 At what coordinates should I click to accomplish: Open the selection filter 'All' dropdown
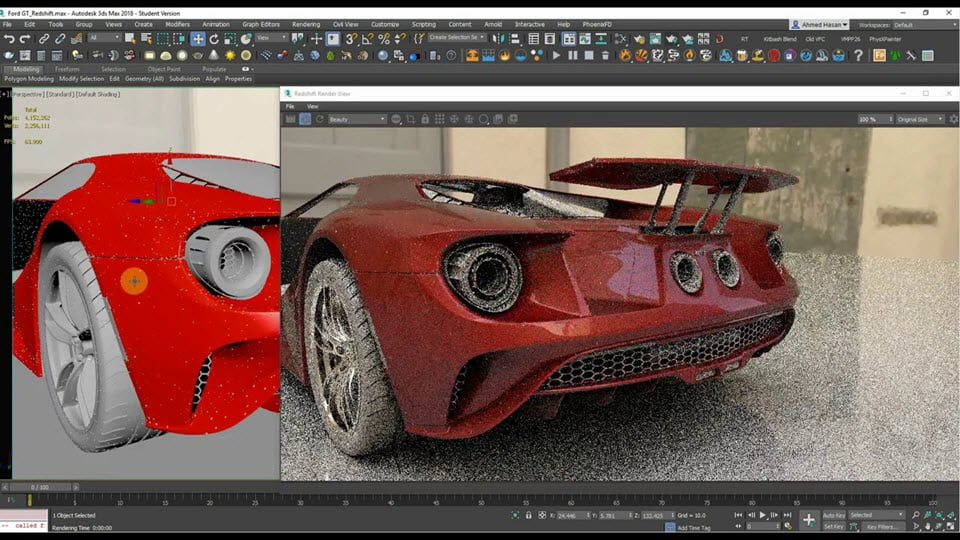point(104,38)
